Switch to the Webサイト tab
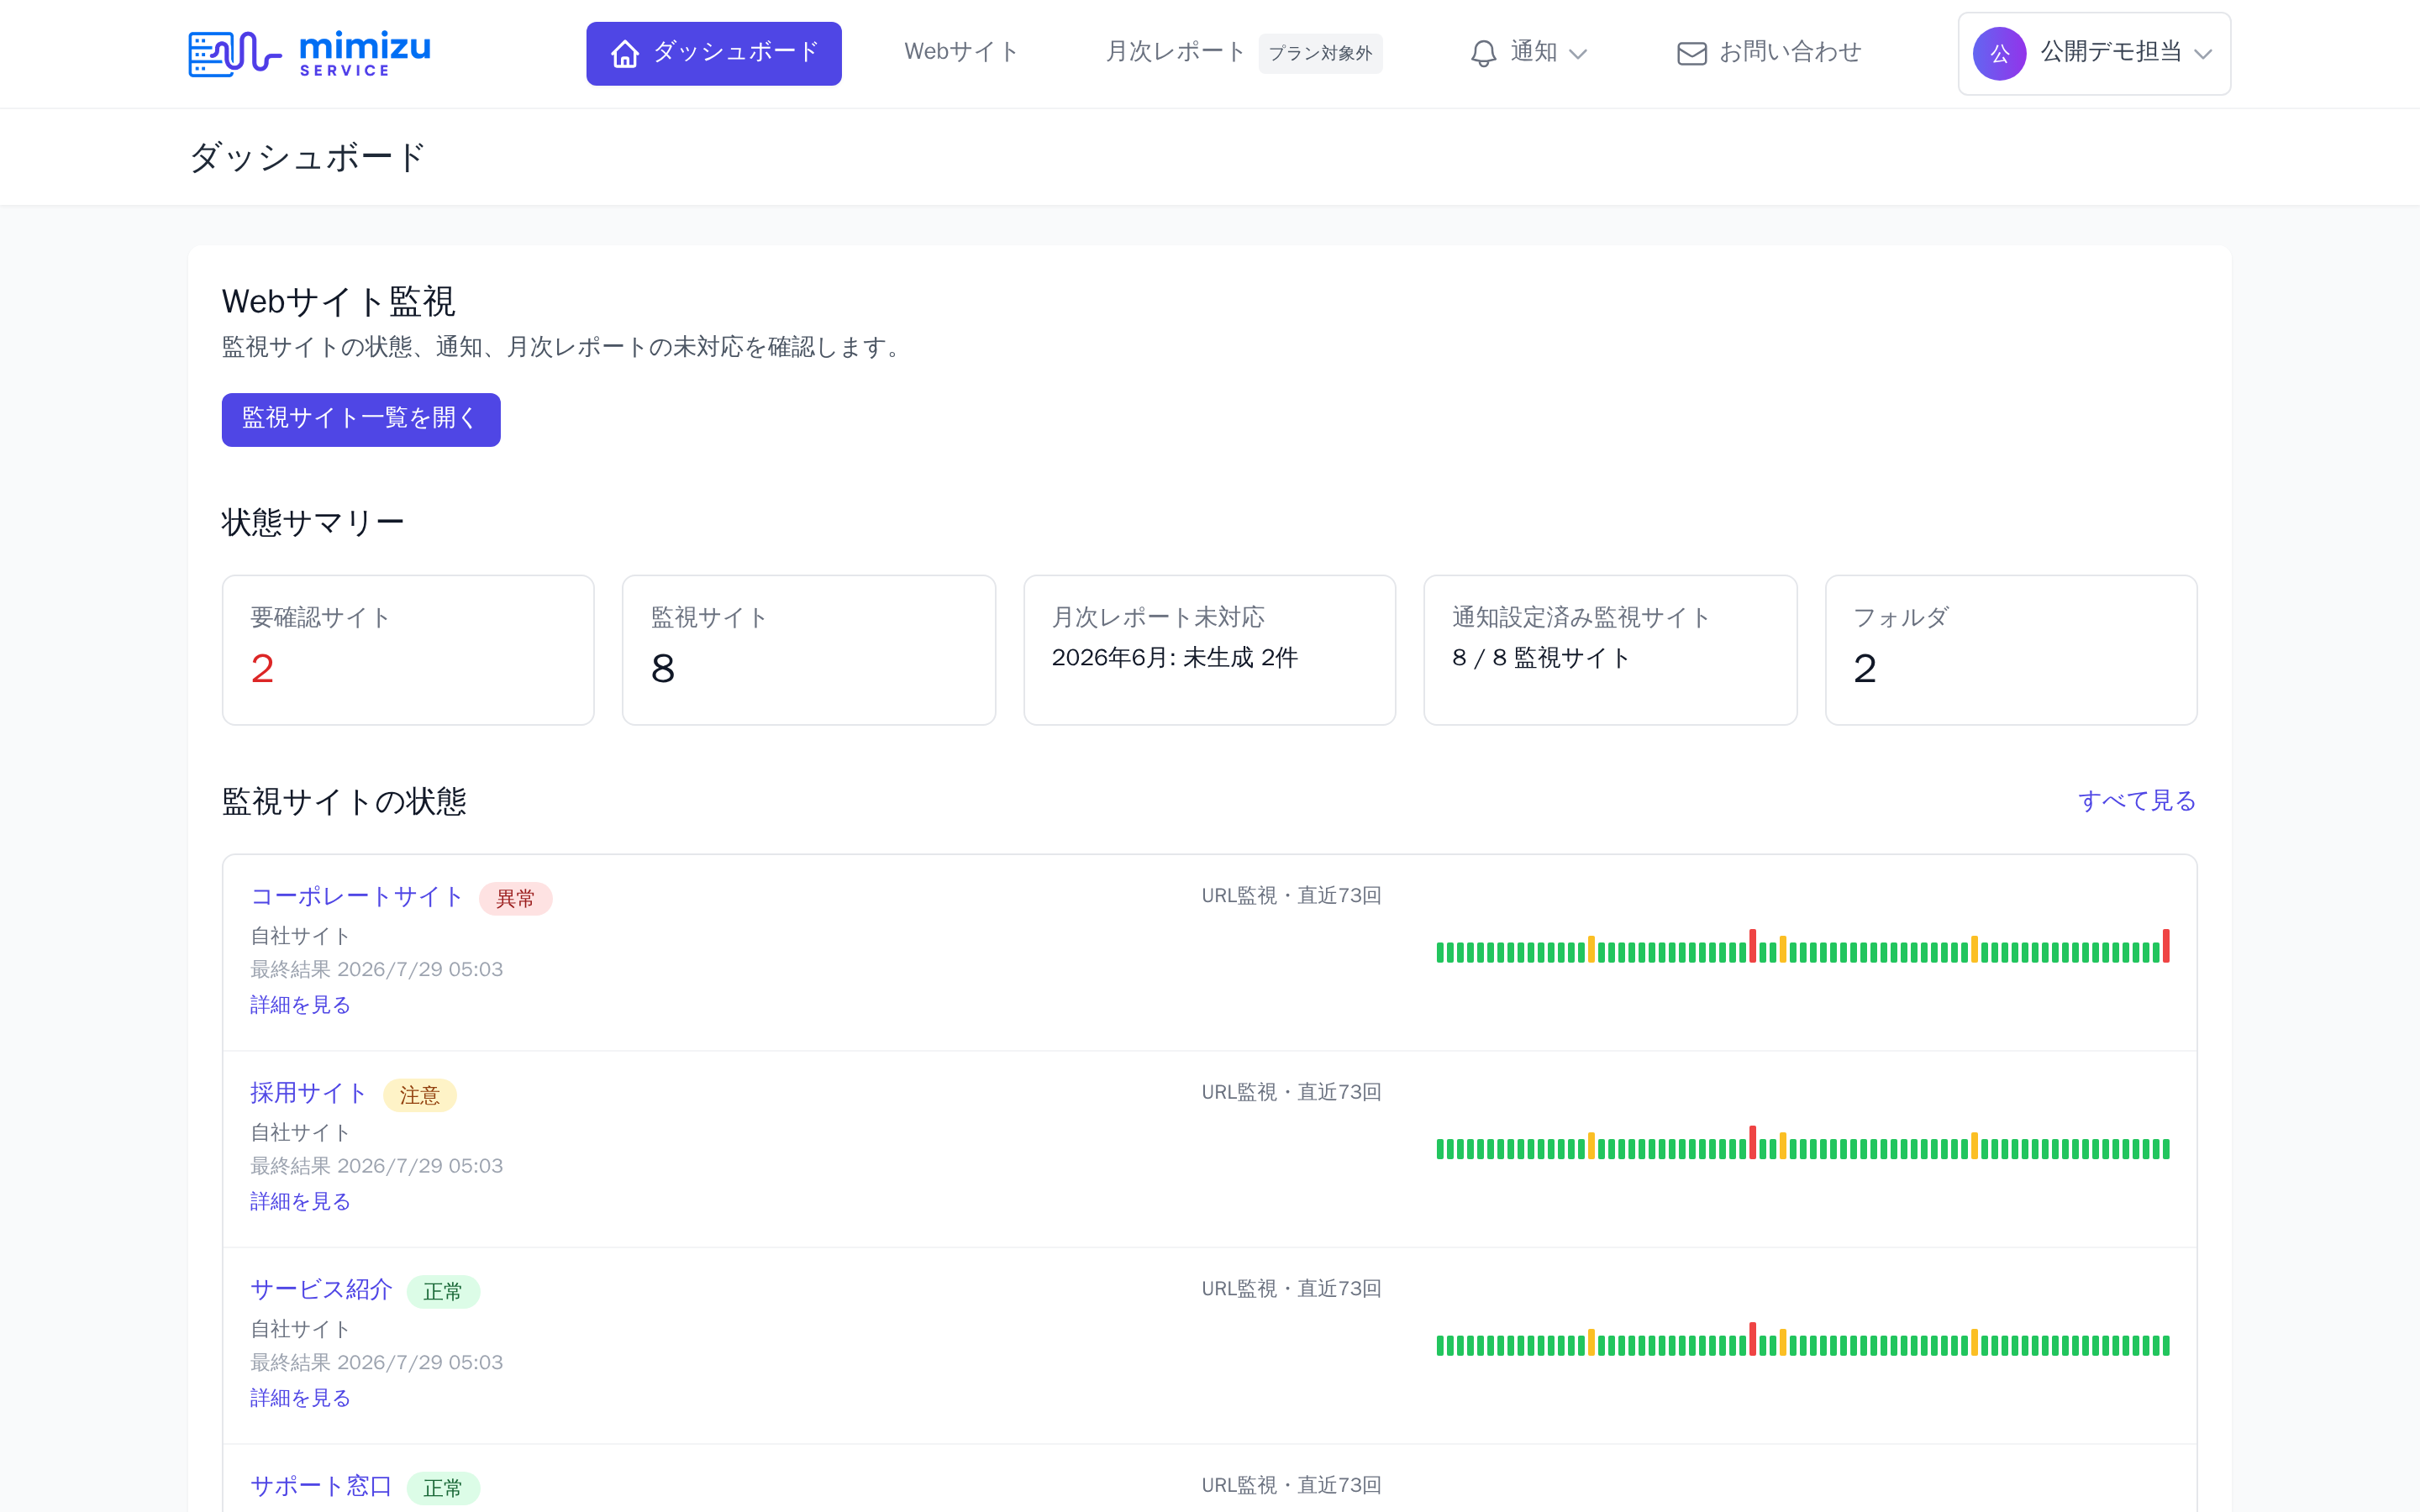Viewport: 2420px width, 1512px height. (961, 52)
